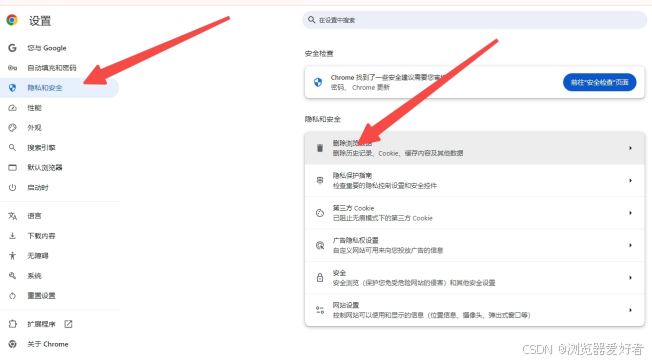Click the magnifier icon for 搜索引擎
Viewport: 652px width, 363px height.
(12, 148)
